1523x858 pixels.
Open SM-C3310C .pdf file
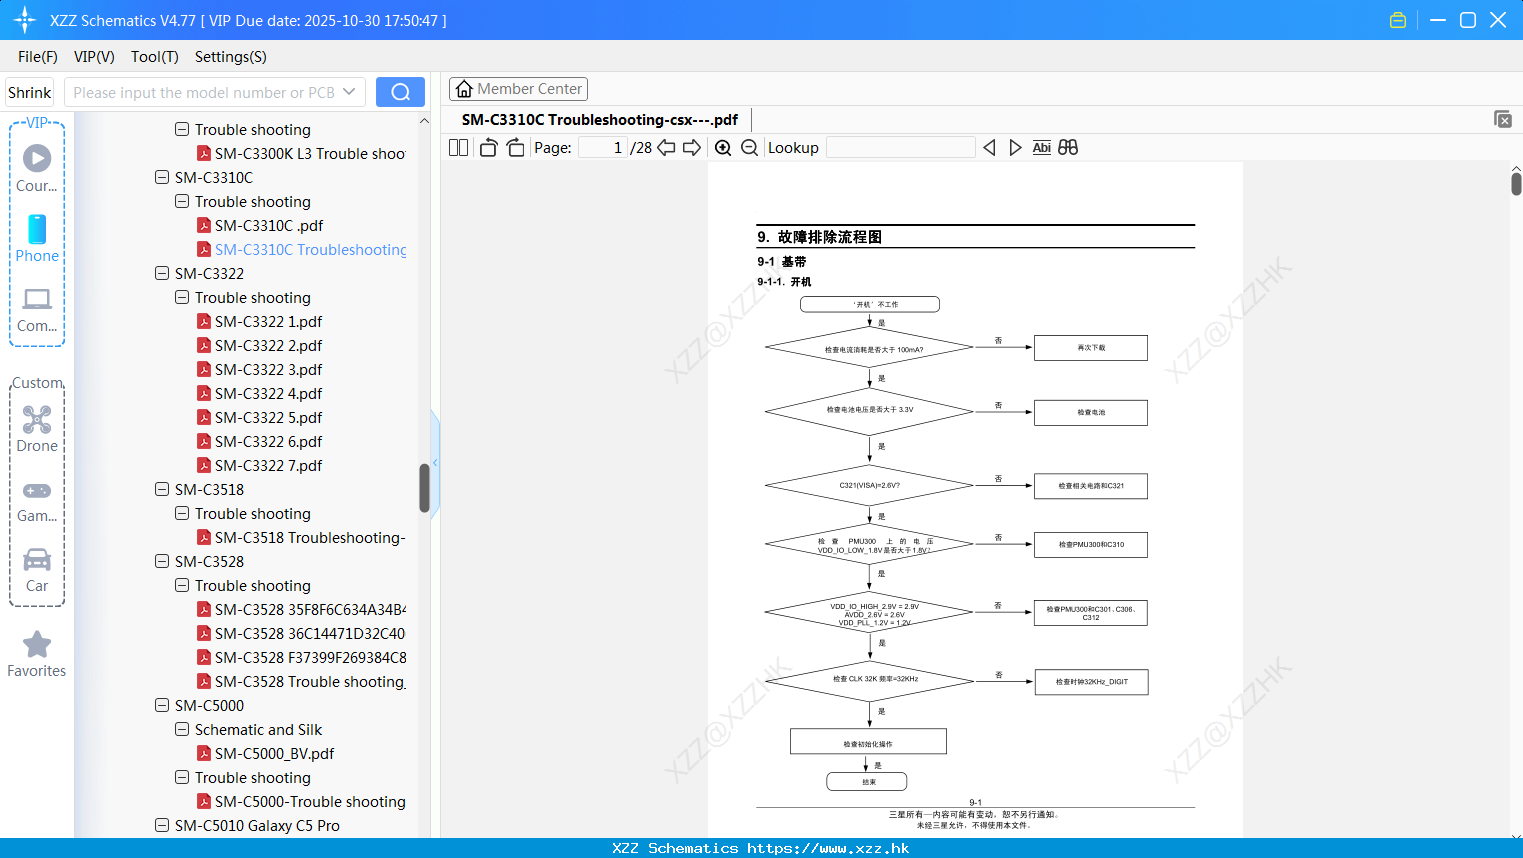[x=269, y=225]
